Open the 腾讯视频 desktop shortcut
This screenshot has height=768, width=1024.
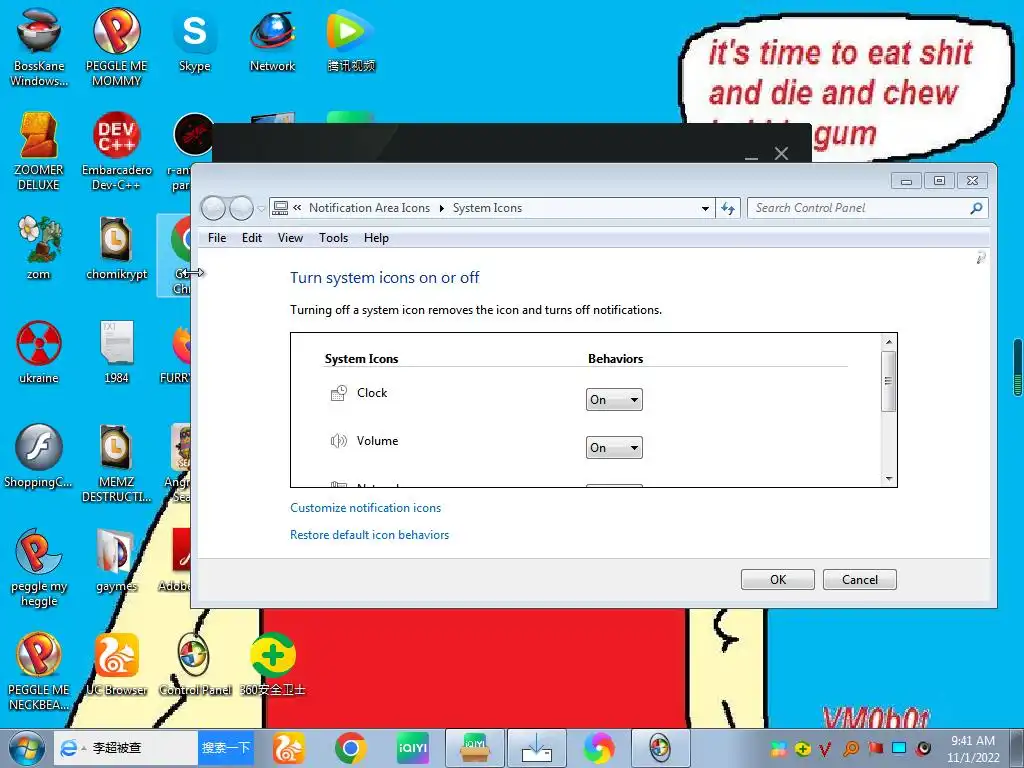[351, 39]
